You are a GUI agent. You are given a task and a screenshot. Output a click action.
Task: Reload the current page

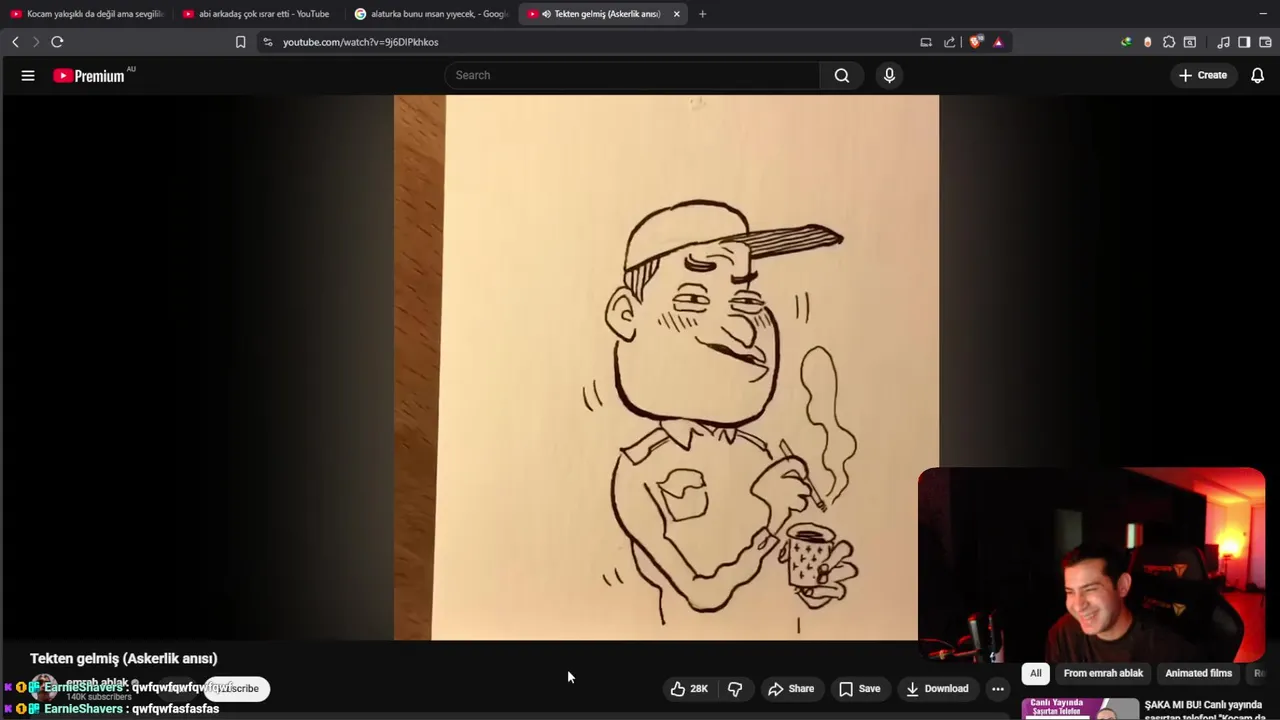pyautogui.click(x=57, y=42)
